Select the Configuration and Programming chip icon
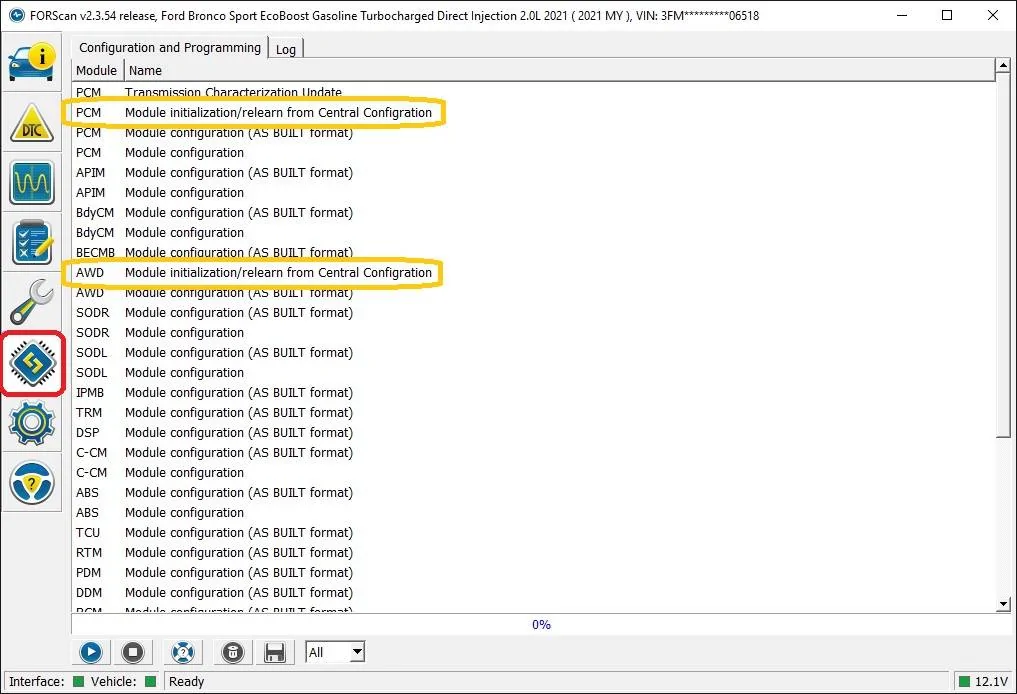This screenshot has height=694, width=1017. [x=33, y=363]
